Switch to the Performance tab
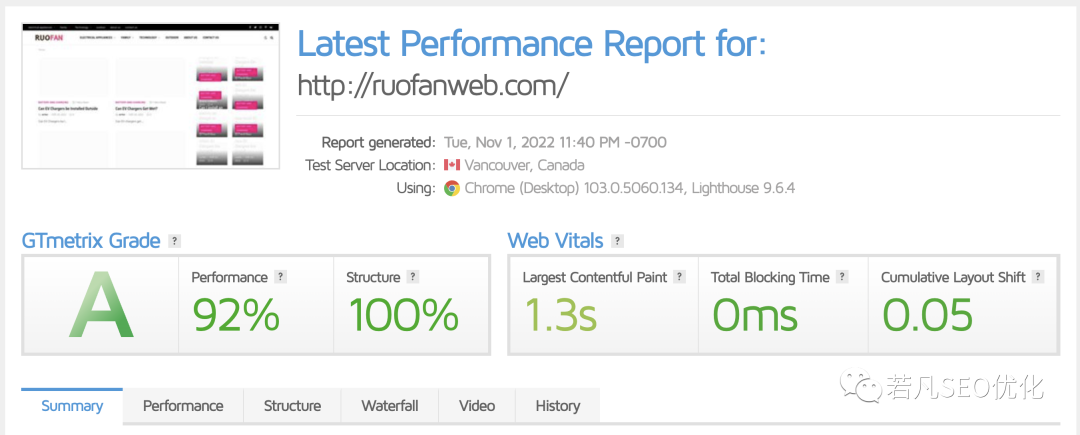This screenshot has height=435, width=1080. [x=183, y=405]
